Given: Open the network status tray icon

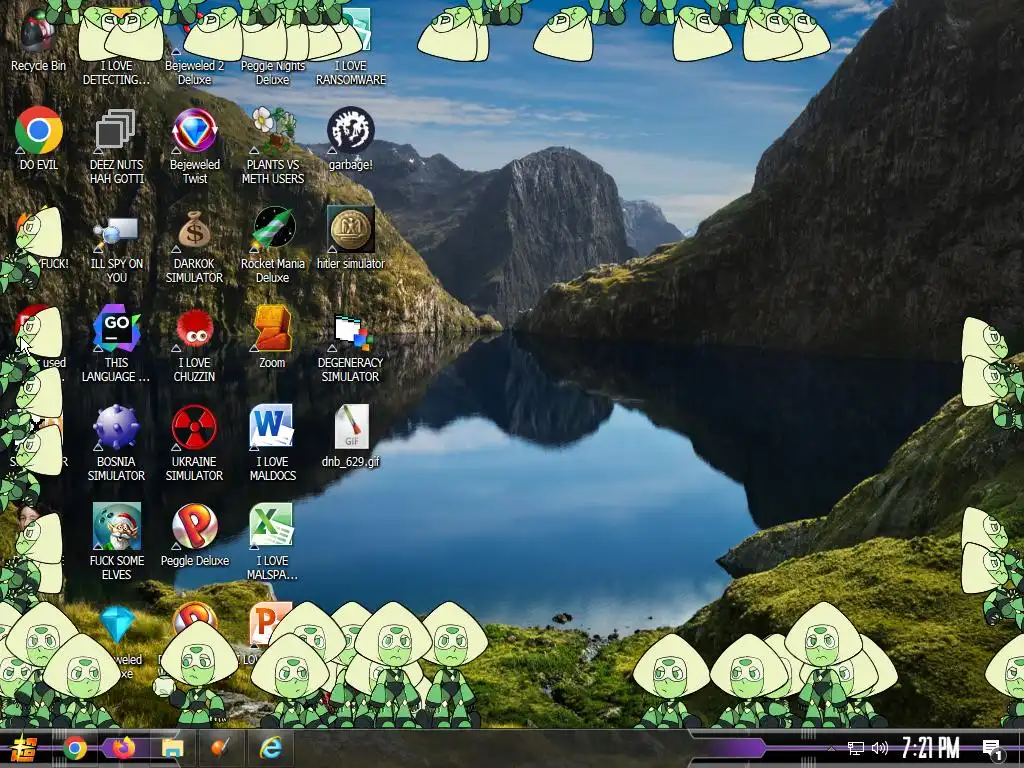Looking at the screenshot, I should coord(856,748).
